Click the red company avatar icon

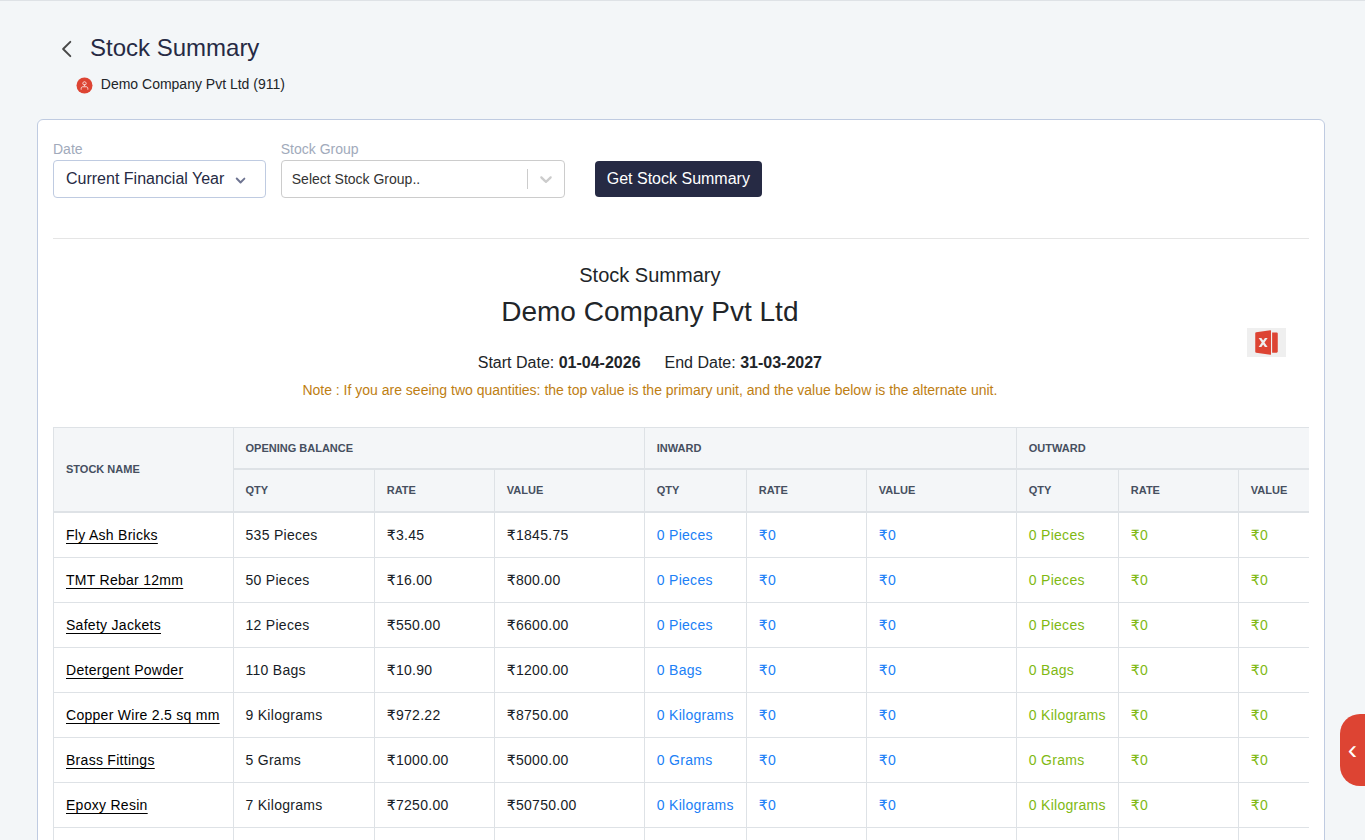pyautogui.click(x=84, y=85)
